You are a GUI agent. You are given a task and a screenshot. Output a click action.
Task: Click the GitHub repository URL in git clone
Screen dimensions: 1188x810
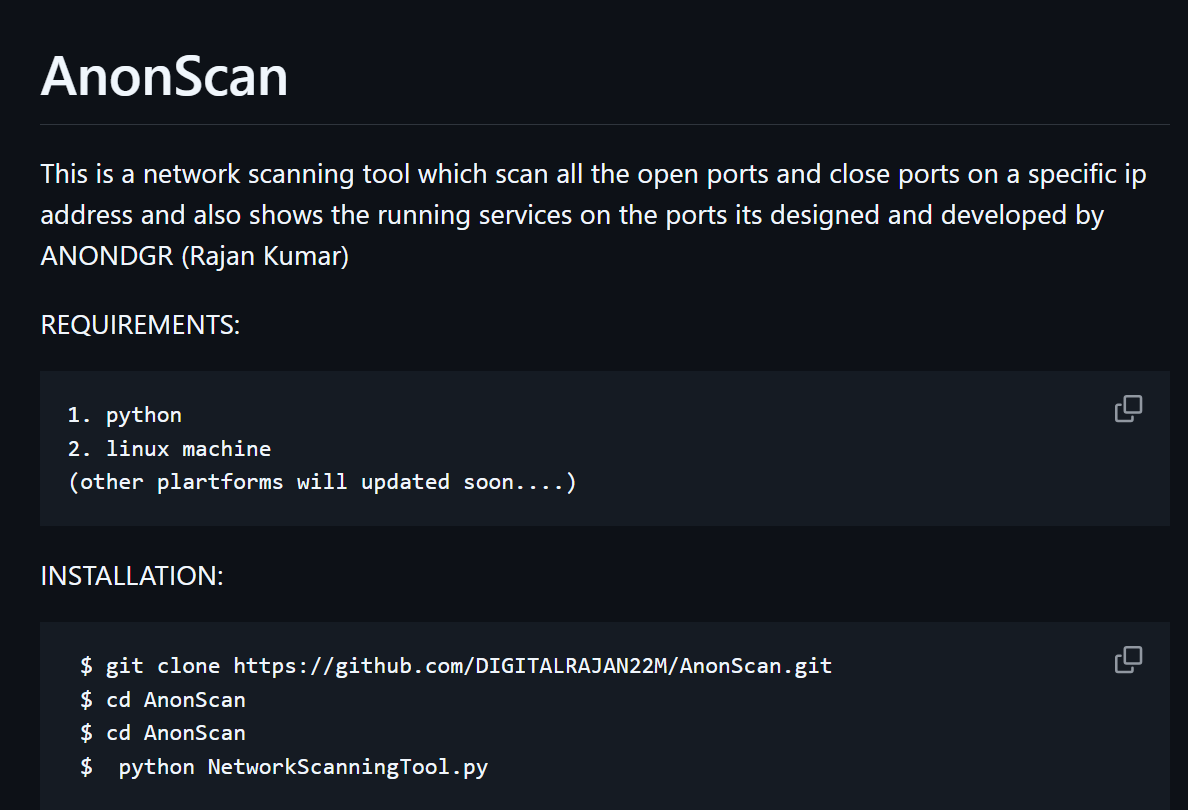click(533, 666)
